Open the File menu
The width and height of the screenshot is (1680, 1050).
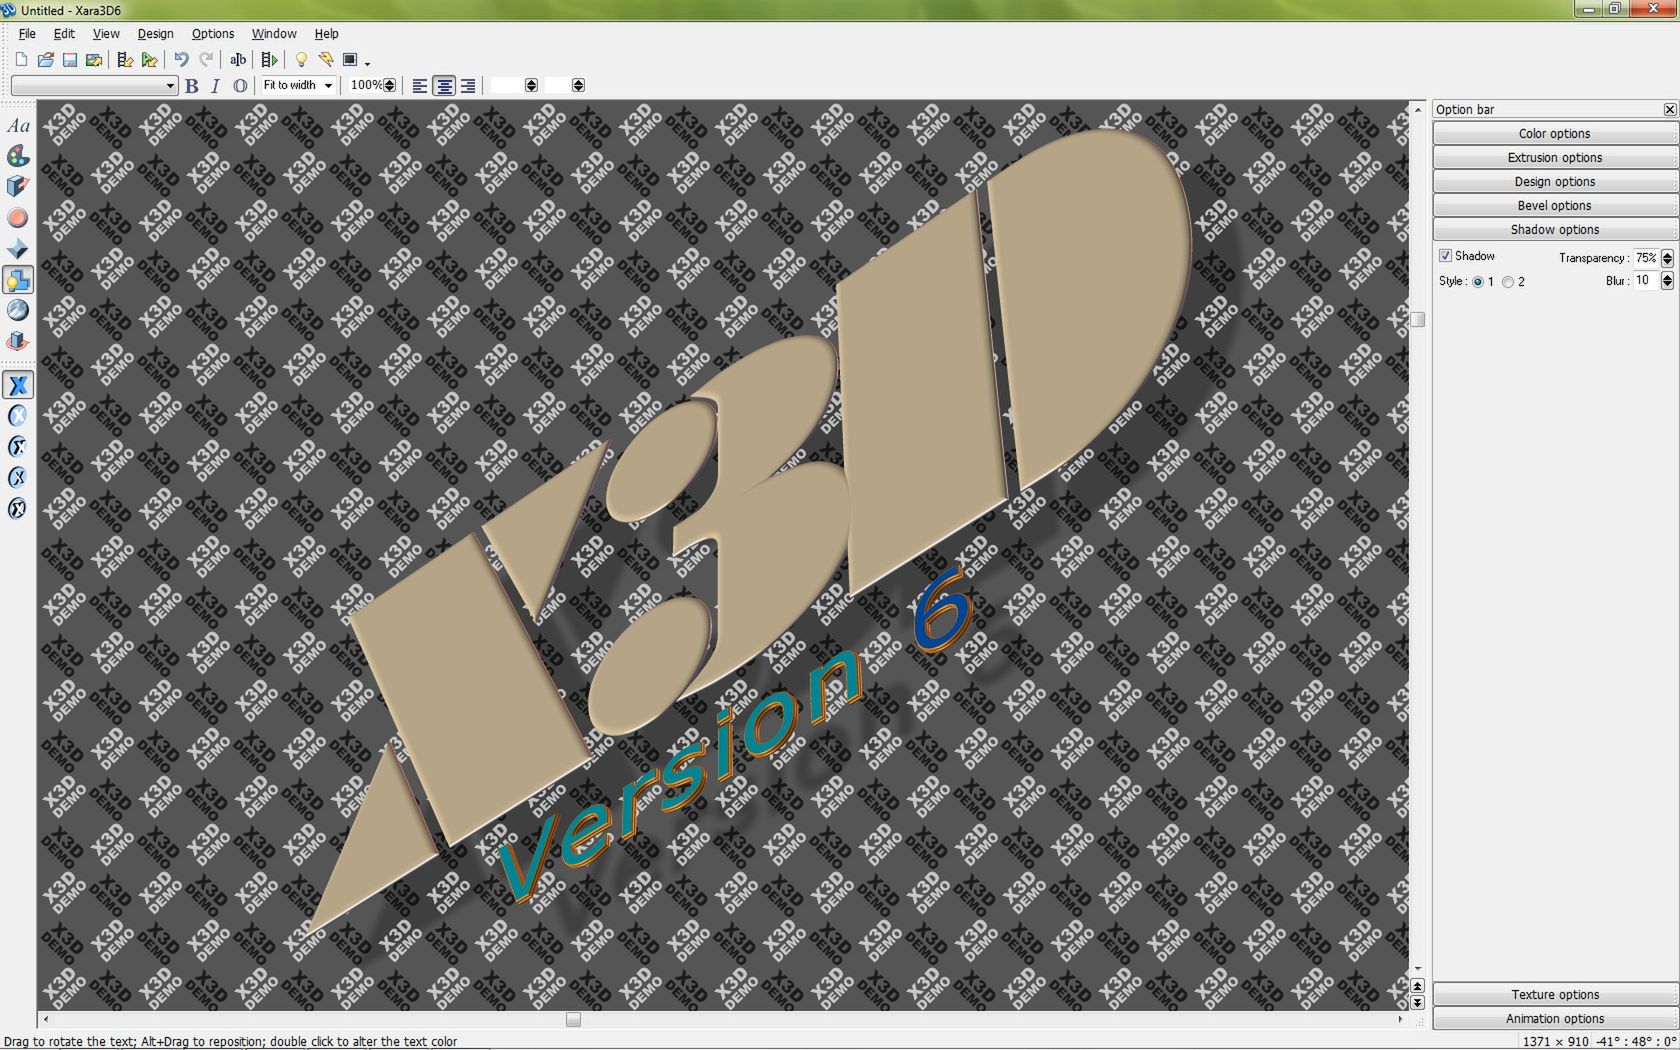[27, 34]
